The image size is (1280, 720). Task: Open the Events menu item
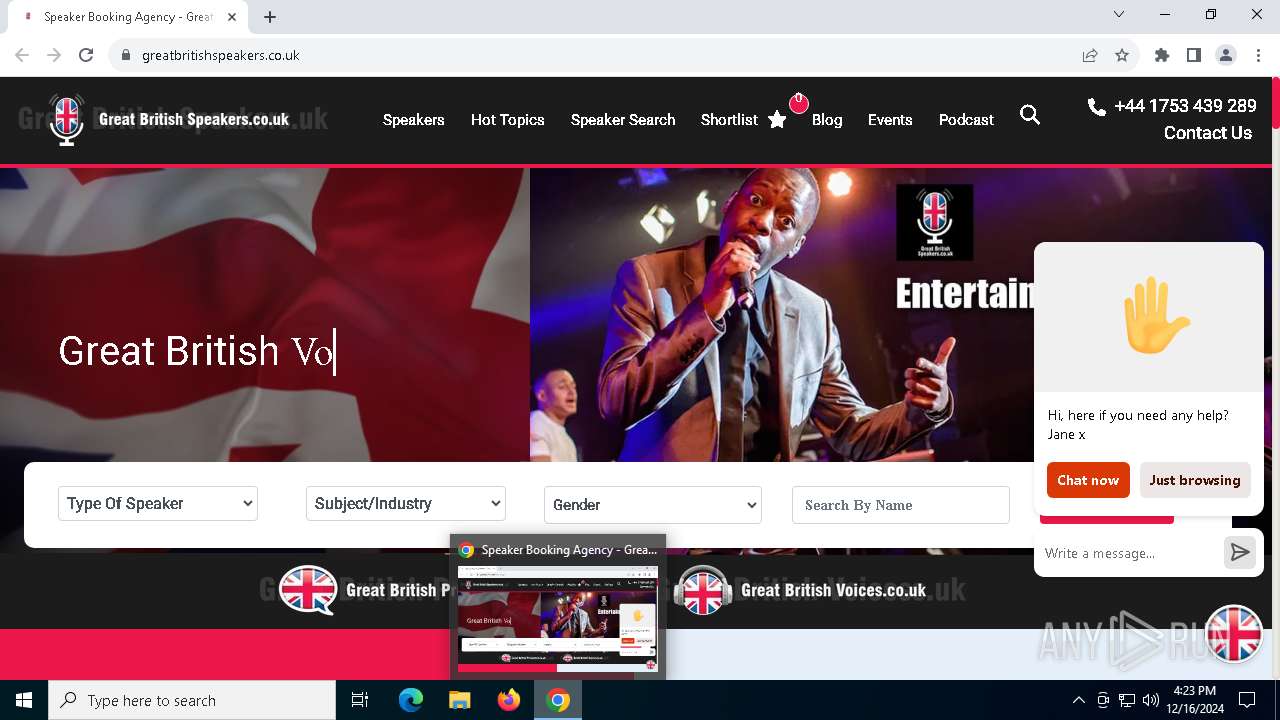coord(890,120)
